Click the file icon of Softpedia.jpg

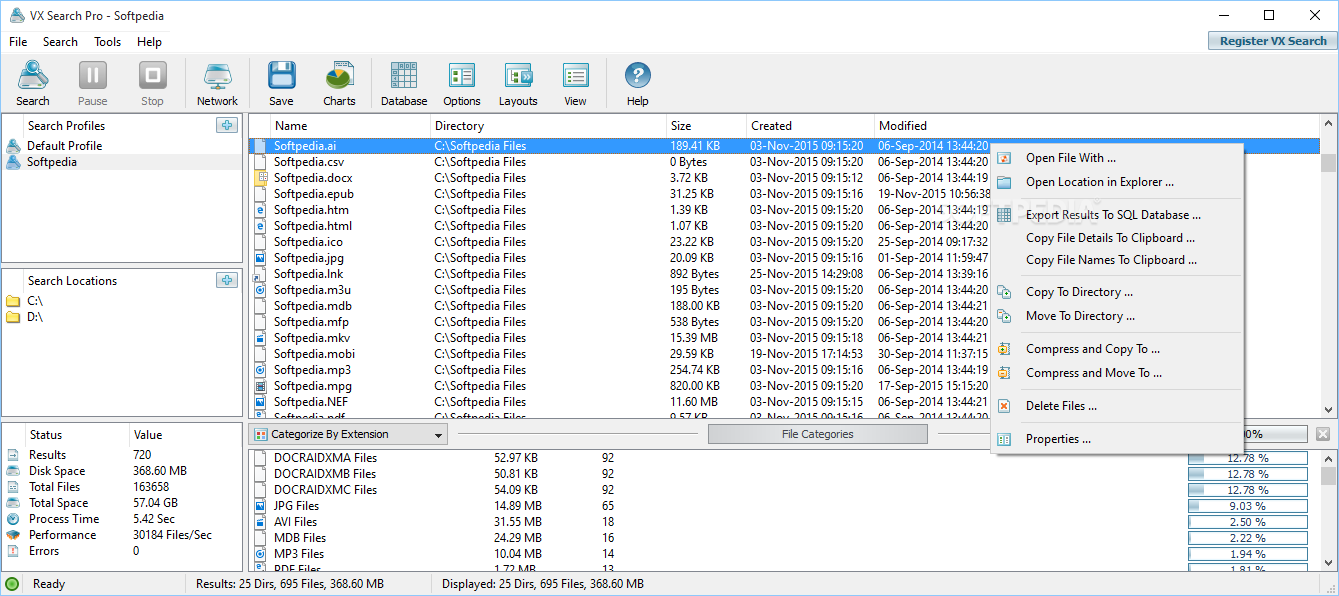click(260, 258)
